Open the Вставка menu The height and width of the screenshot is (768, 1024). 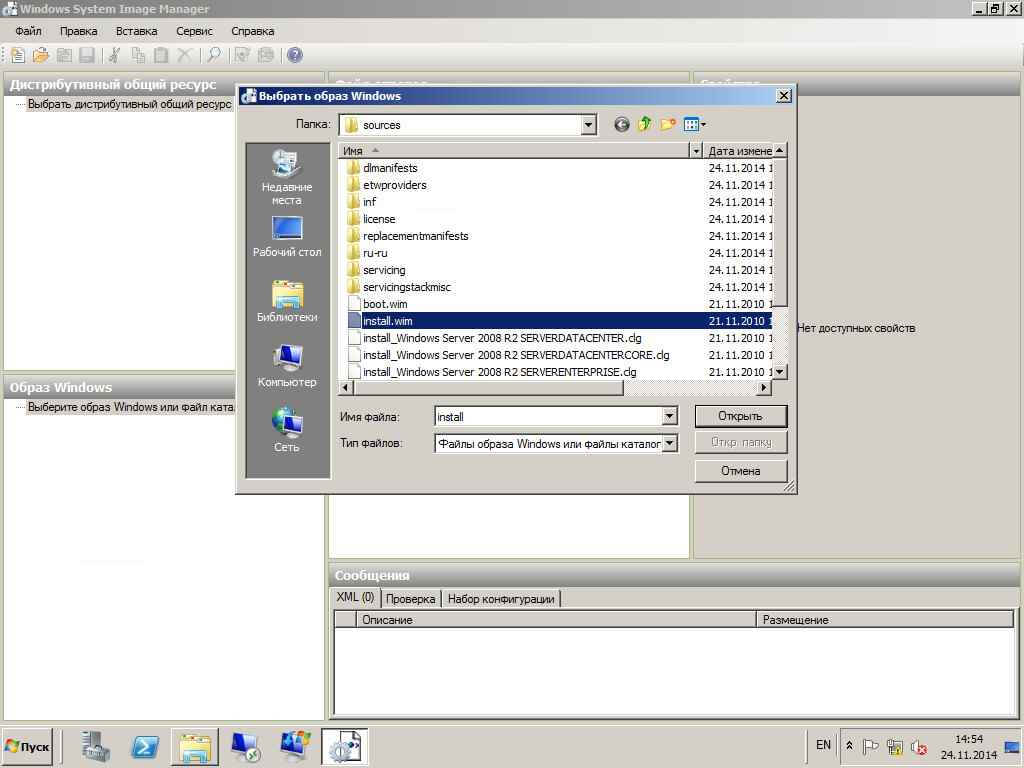(x=136, y=31)
